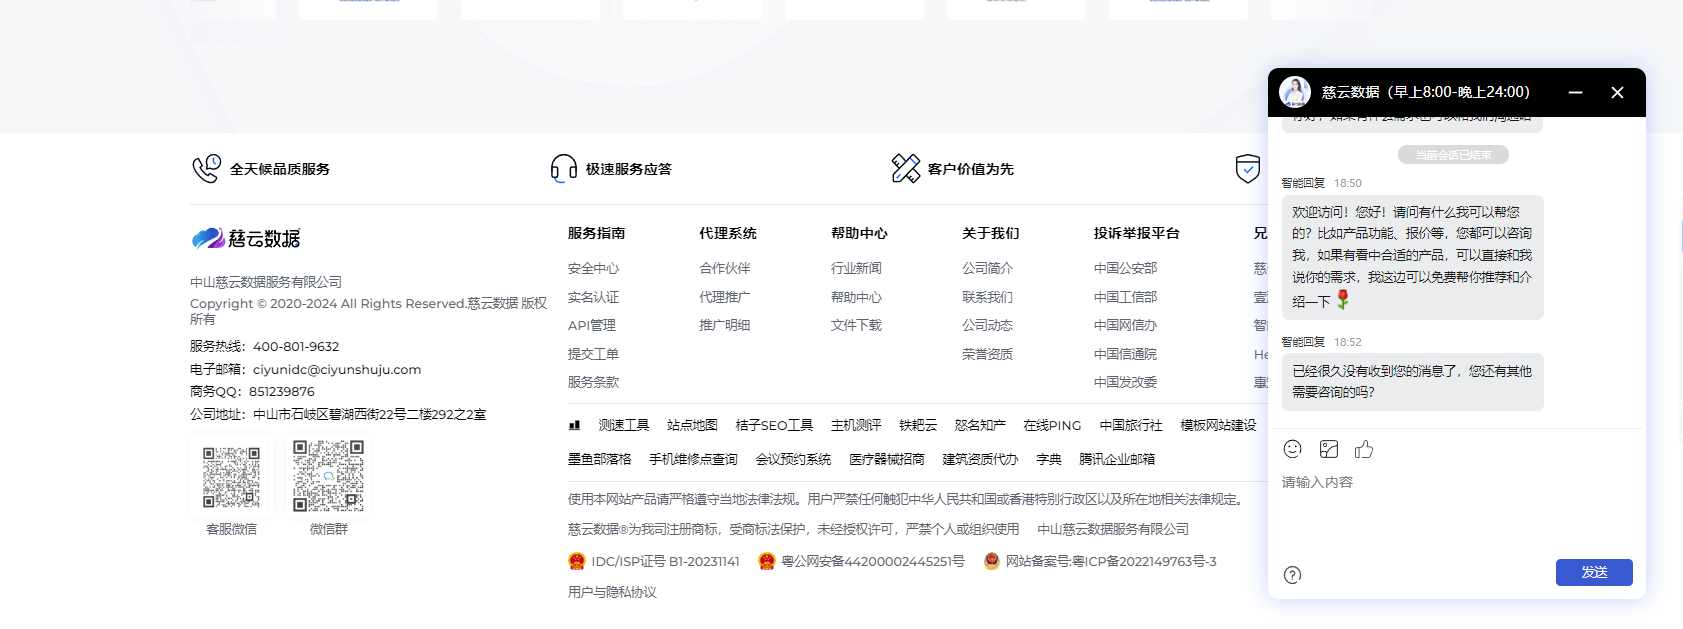
Task: Minimize the 慈云数据 chat window
Action: pos(1575,92)
